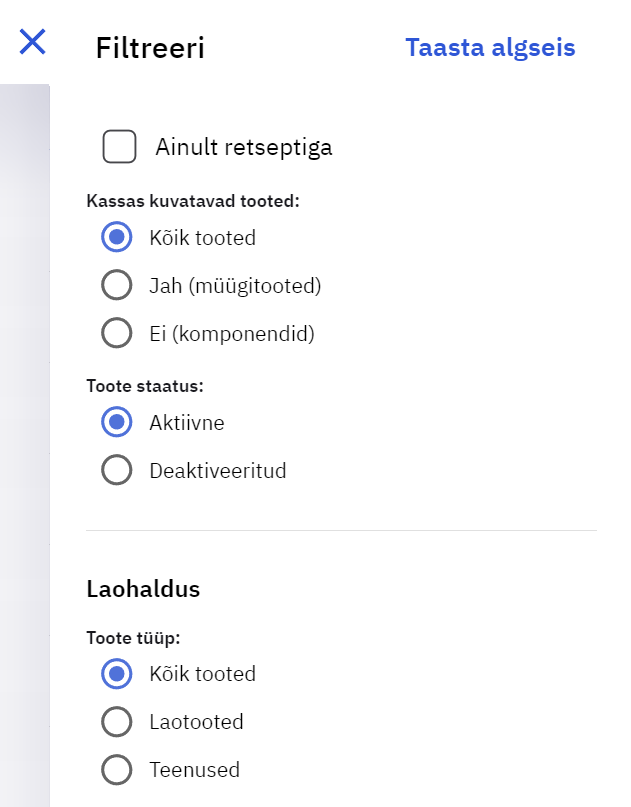The height and width of the screenshot is (807, 631).
Task: Close the Filtreeri filter panel
Action: click(33, 42)
